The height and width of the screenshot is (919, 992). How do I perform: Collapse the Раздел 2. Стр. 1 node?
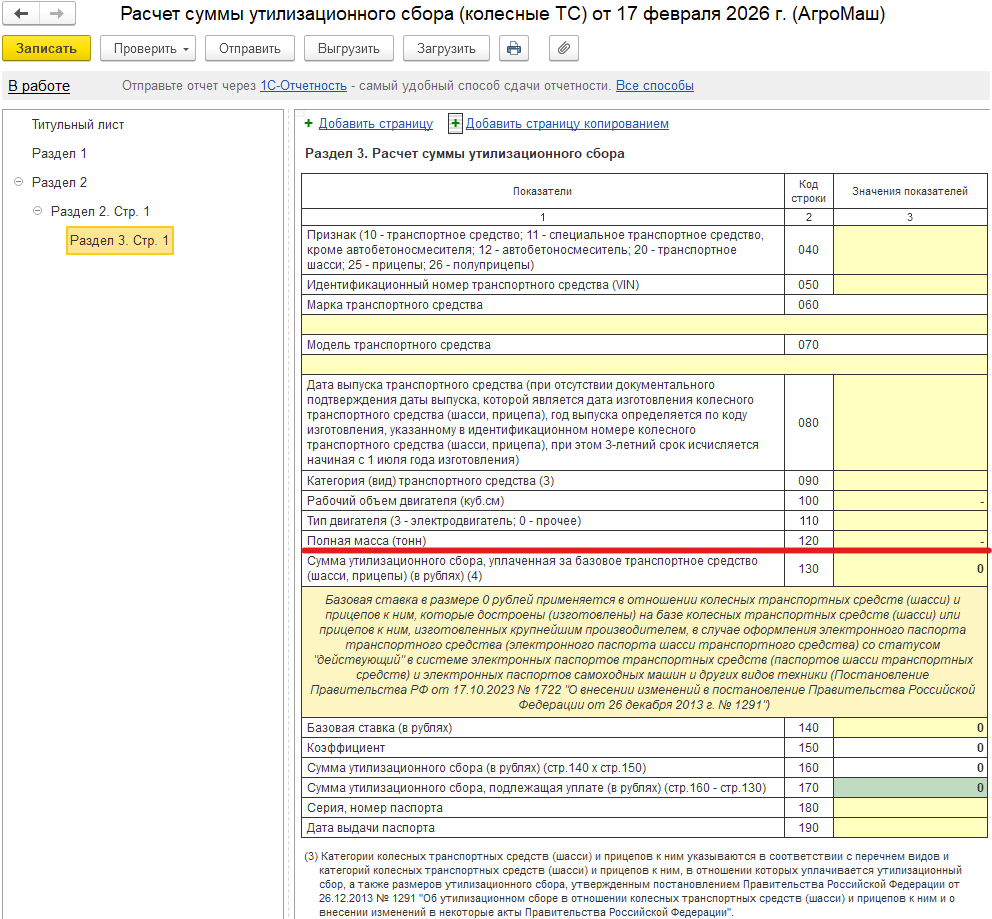point(37,211)
